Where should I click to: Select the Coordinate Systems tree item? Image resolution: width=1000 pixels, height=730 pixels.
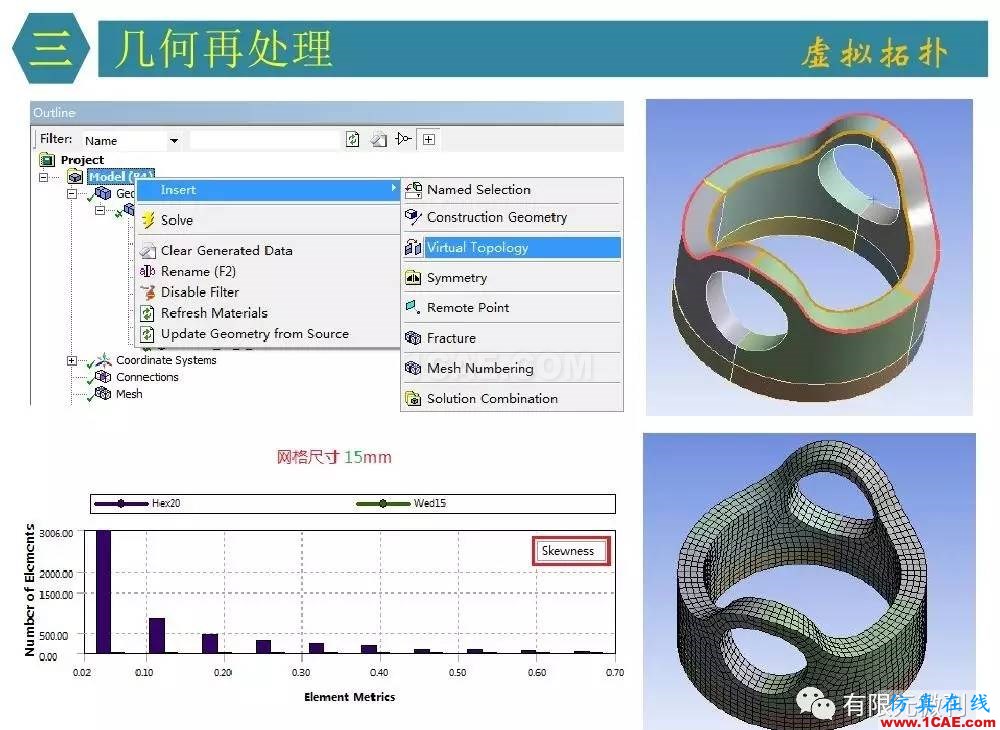166,360
